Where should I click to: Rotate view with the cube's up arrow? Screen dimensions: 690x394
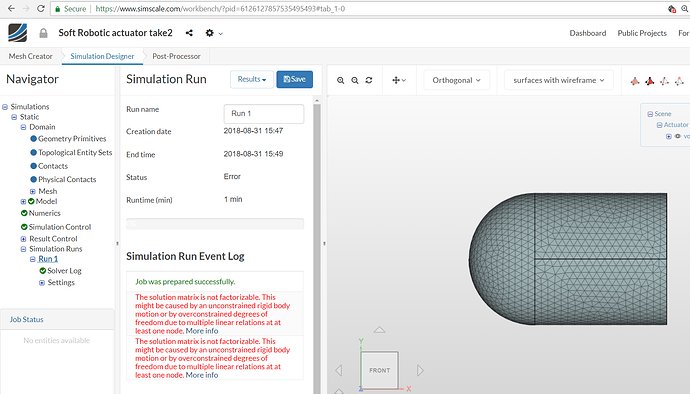pyautogui.click(x=379, y=329)
